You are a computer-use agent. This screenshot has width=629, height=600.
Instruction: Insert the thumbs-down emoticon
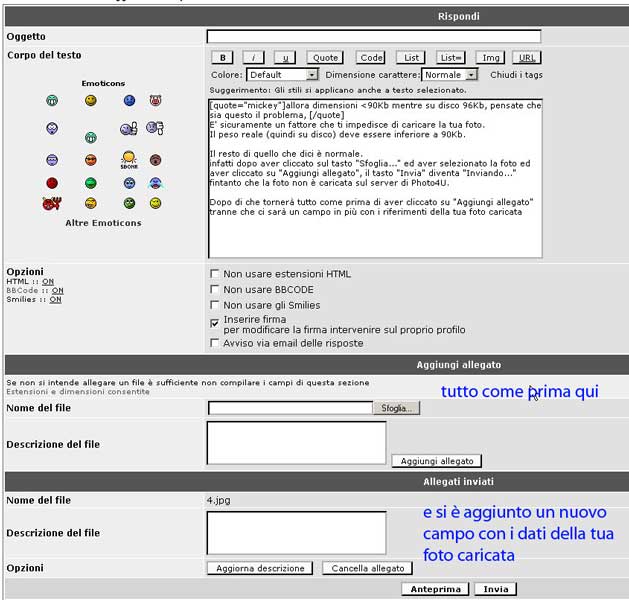coord(155,127)
